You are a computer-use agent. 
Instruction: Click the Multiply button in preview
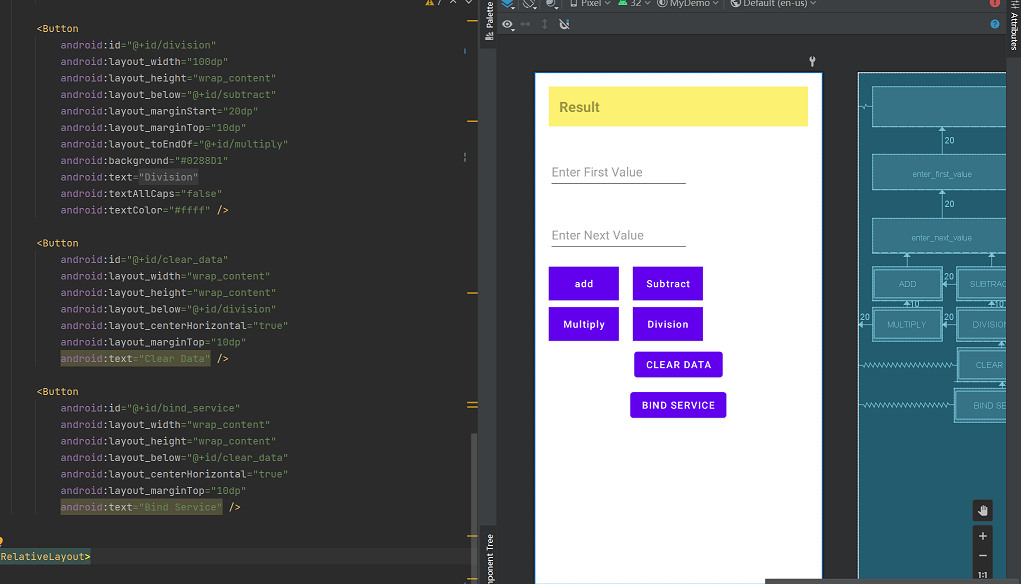(x=583, y=324)
